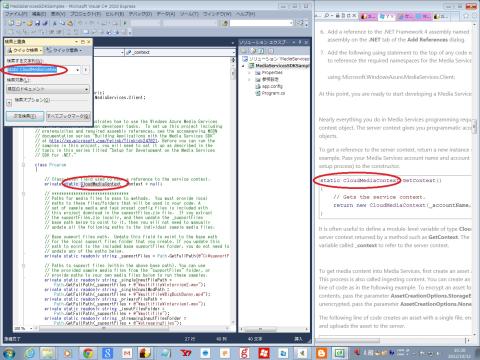The height and width of the screenshot is (360, 480).
Task: Open the デバッグ(D) menu
Action: click(140, 14)
